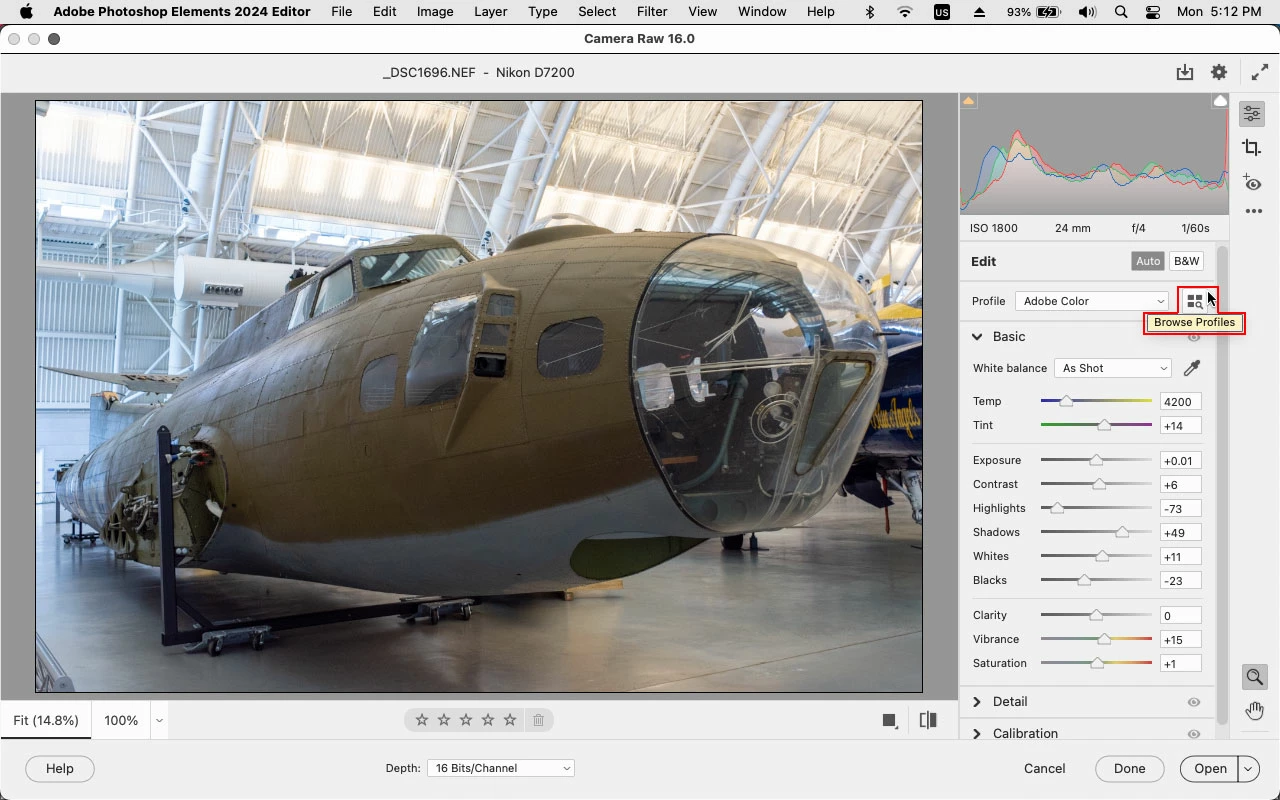
Task: Open Camera Raw preferences gear
Action: (x=1218, y=72)
